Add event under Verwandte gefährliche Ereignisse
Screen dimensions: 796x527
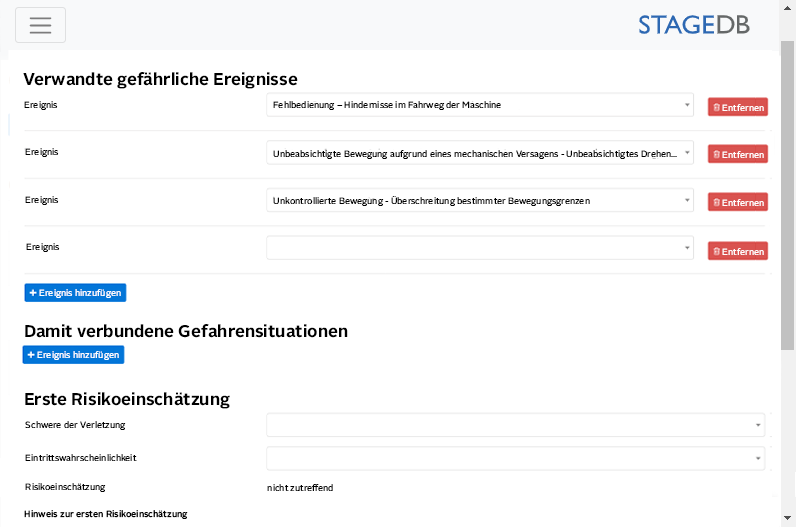[75, 292]
